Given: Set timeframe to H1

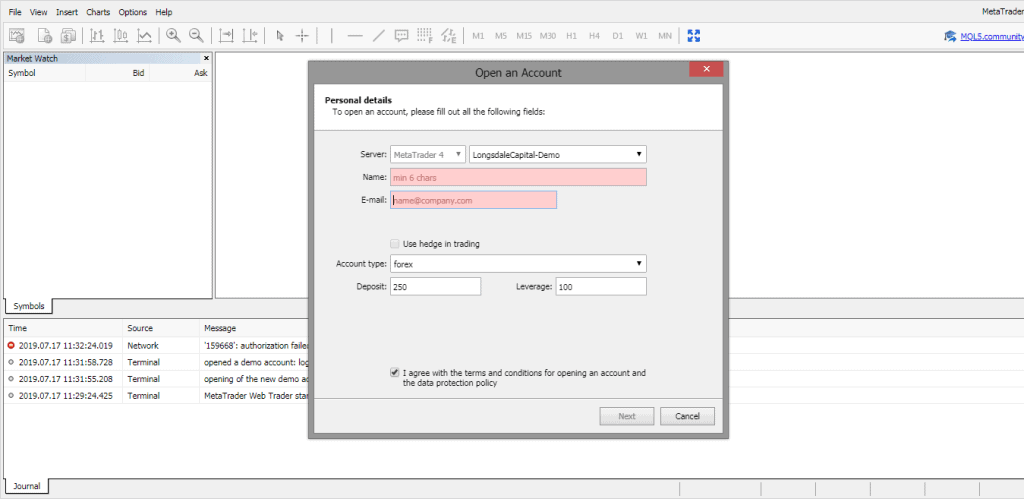Looking at the screenshot, I should pos(571,36).
